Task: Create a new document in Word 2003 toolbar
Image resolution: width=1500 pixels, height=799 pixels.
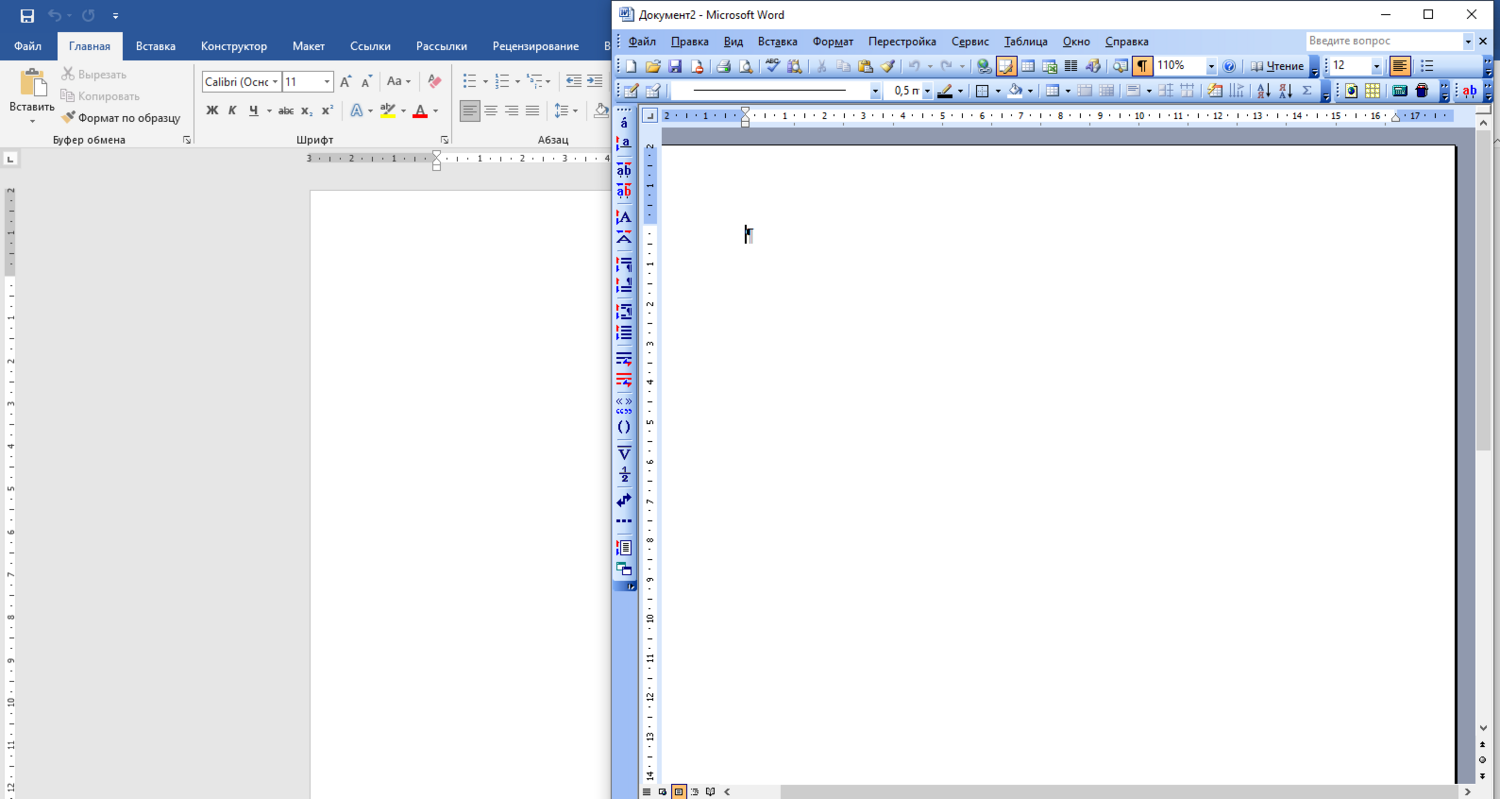Action: (x=630, y=66)
